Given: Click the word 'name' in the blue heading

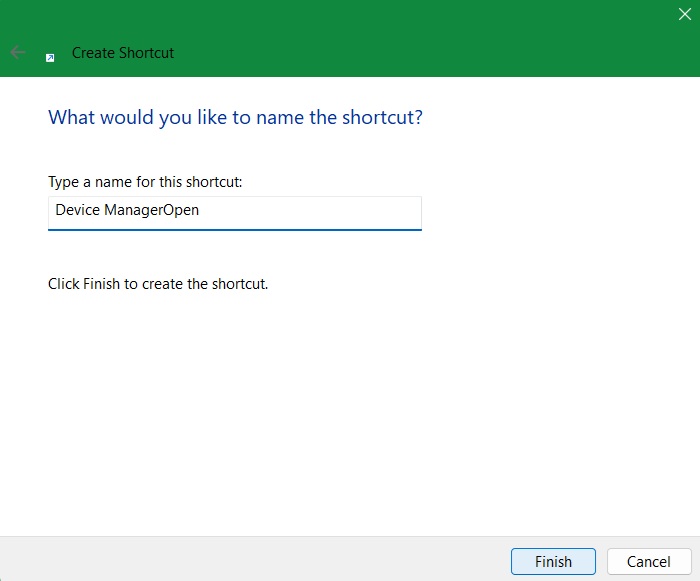Looking at the screenshot, I should pyautogui.click(x=280, y=118).
